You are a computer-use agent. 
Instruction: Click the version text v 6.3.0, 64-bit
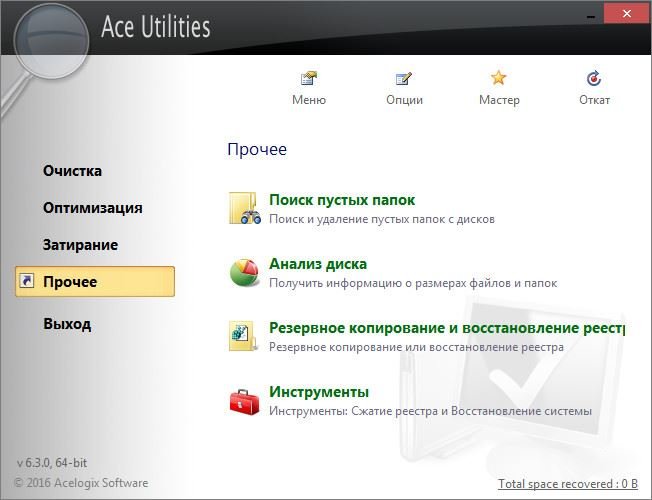[52, 463]
